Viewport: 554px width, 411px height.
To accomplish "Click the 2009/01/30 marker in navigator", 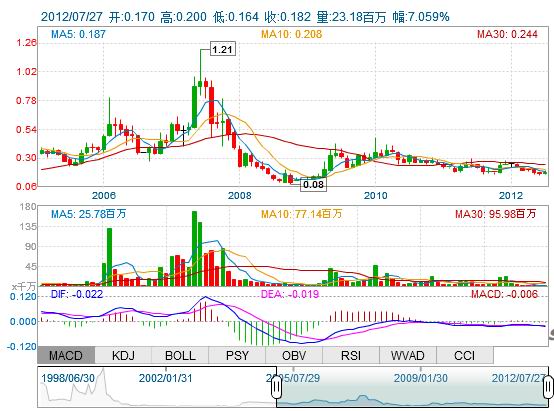I will pos(420,378).
